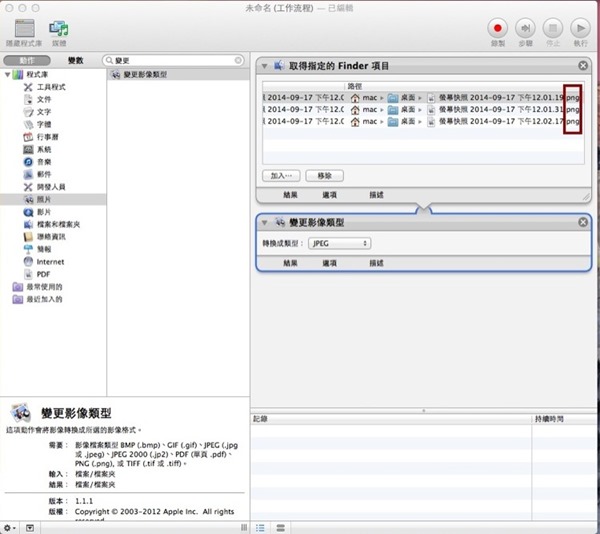Click the 停止 (Stop) toolbar icon
This screenshot has height=534, width=600.
pyautogui.click(x=553, y=29)
